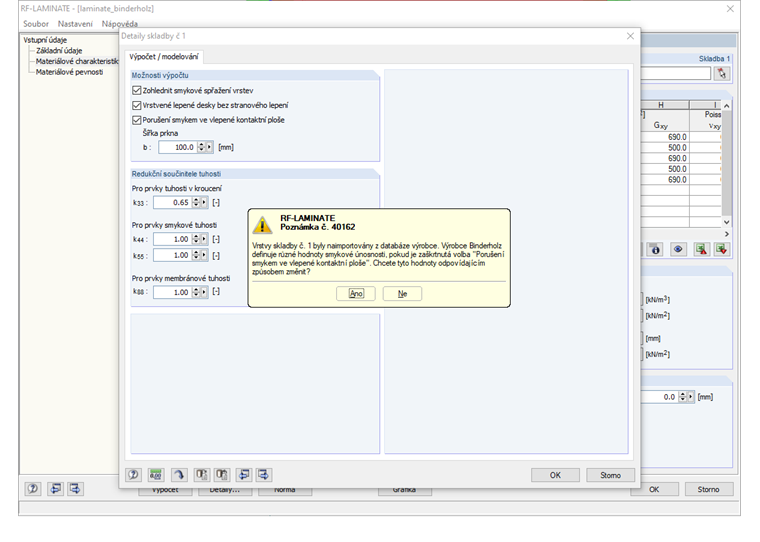
Task: Click the b width input field showing 100.0
Action: tap(178, 147)
